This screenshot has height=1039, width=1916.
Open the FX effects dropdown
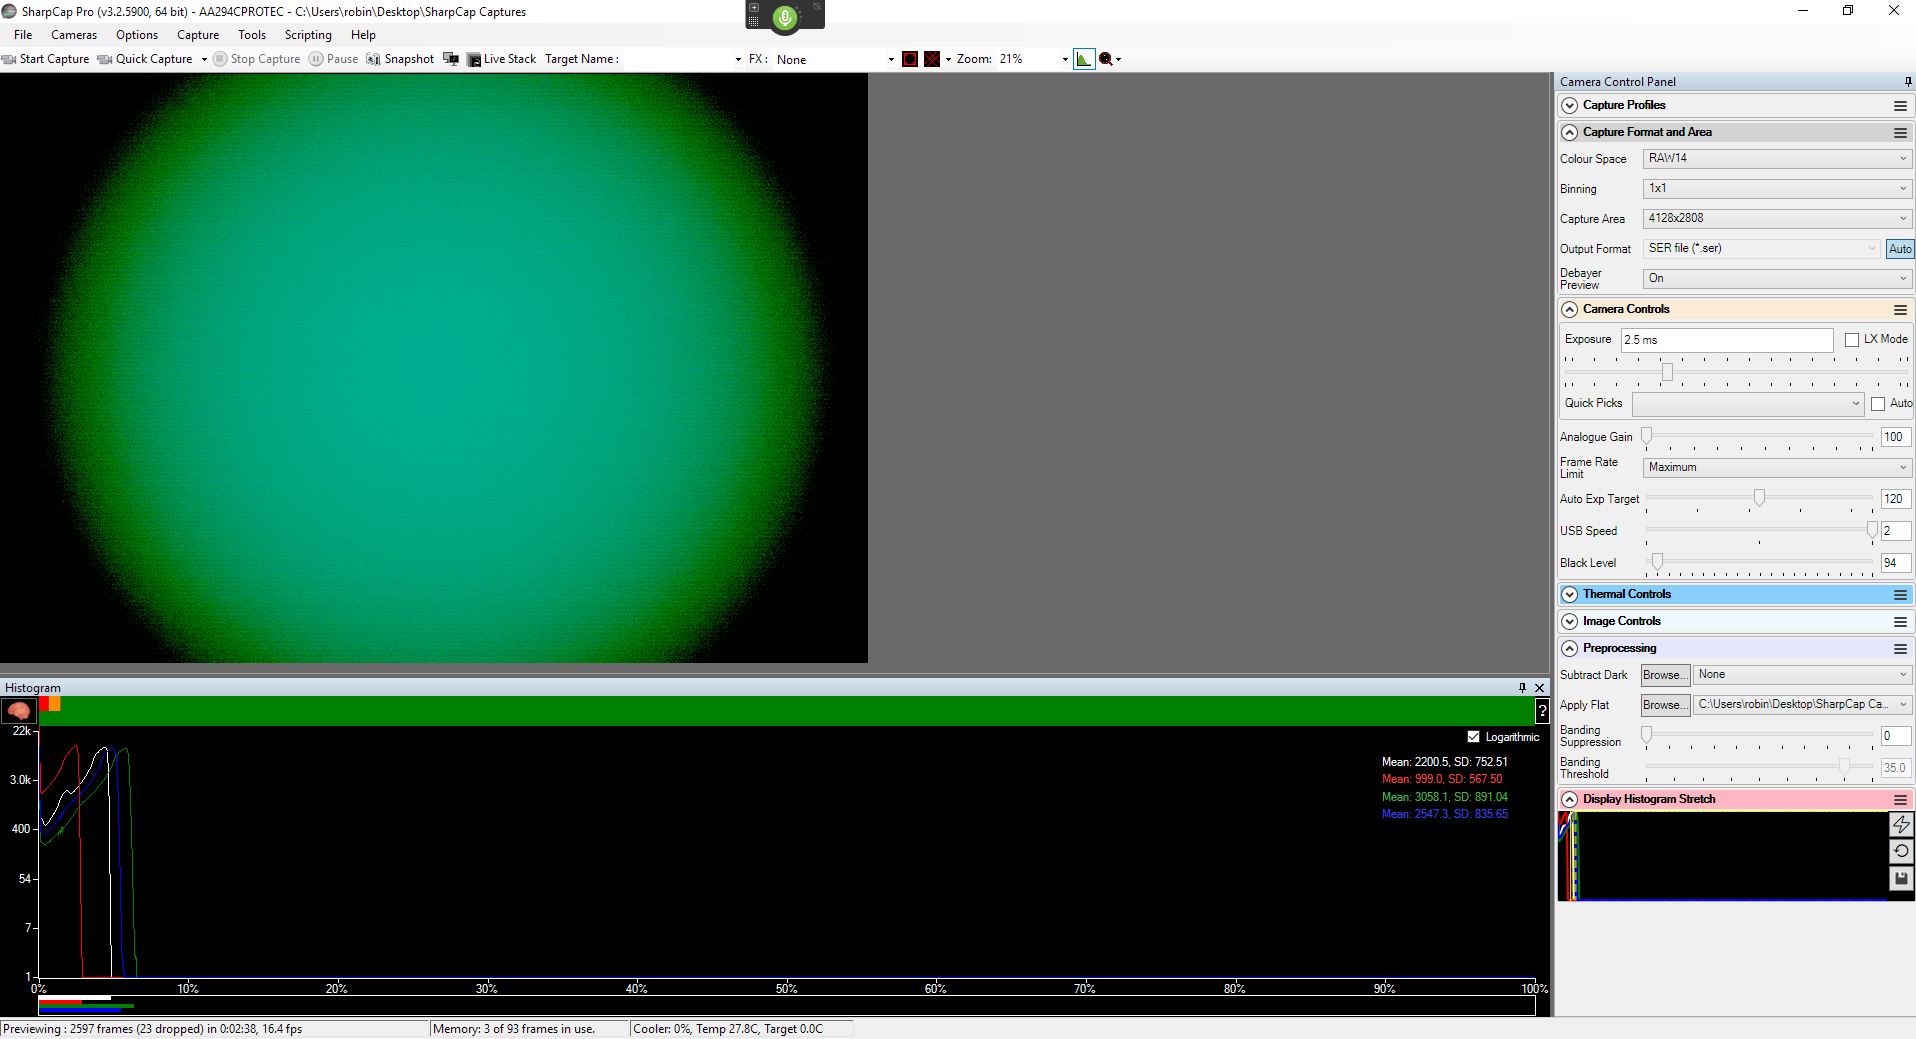pyautogui.click(x=891, y=60)
